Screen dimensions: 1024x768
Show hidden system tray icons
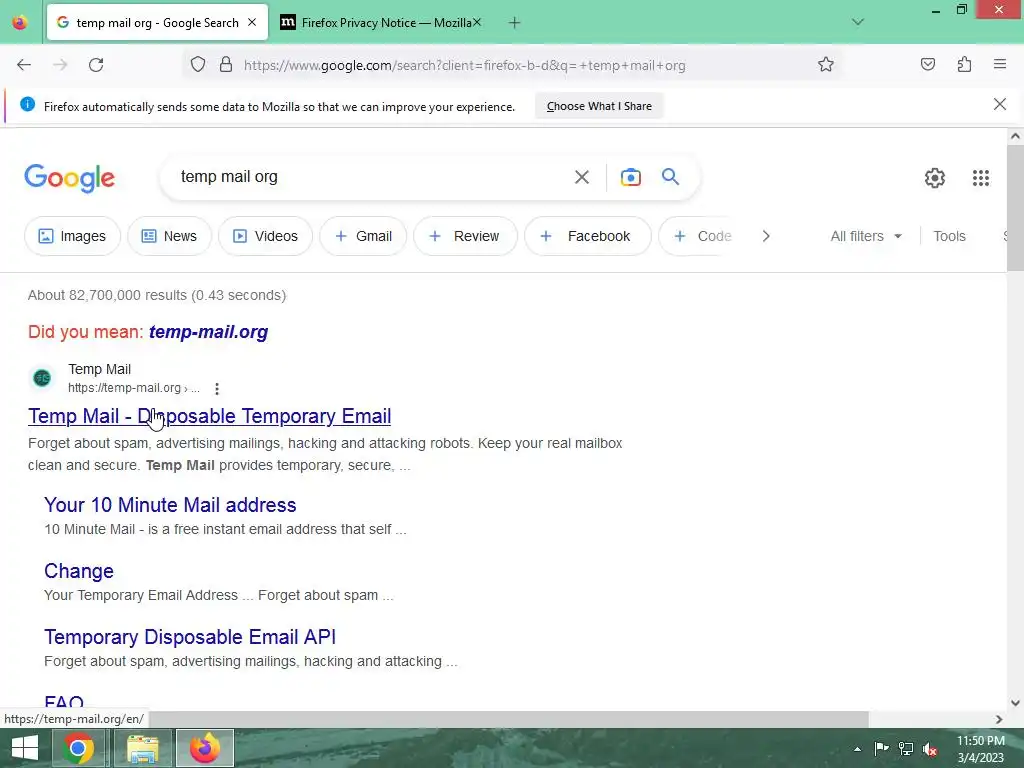coord(857,749)
